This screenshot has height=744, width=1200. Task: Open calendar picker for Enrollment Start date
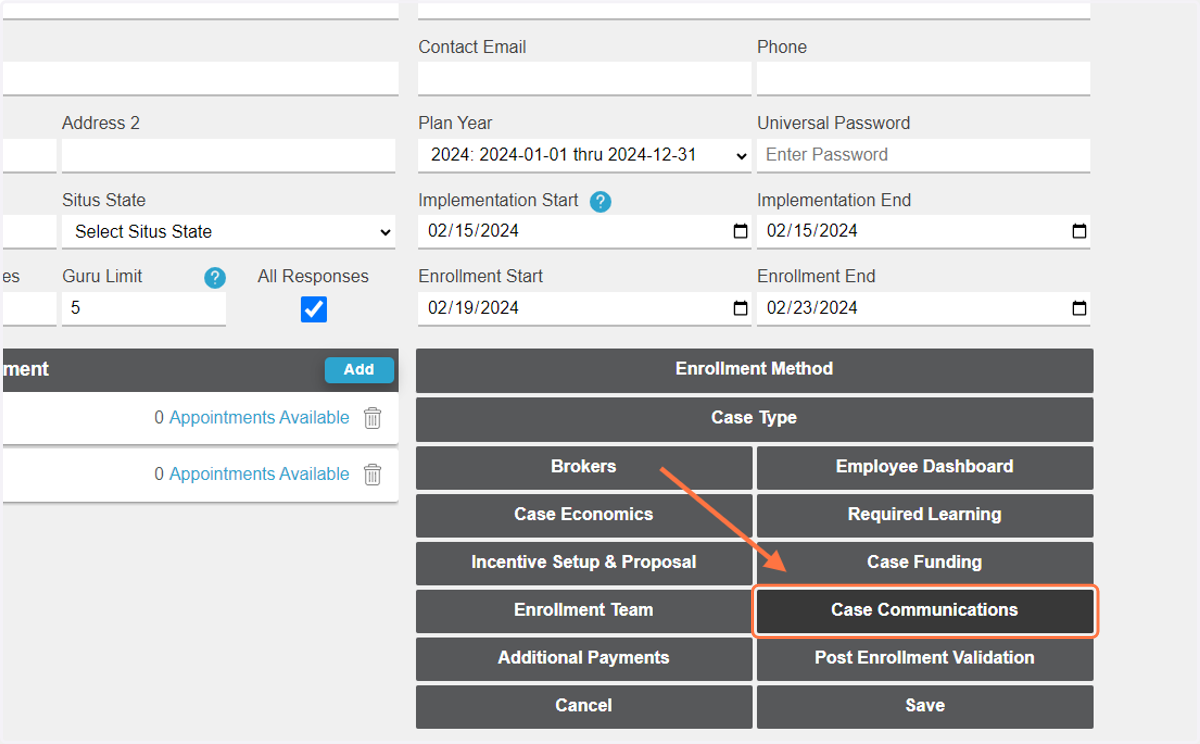[740, 308]
